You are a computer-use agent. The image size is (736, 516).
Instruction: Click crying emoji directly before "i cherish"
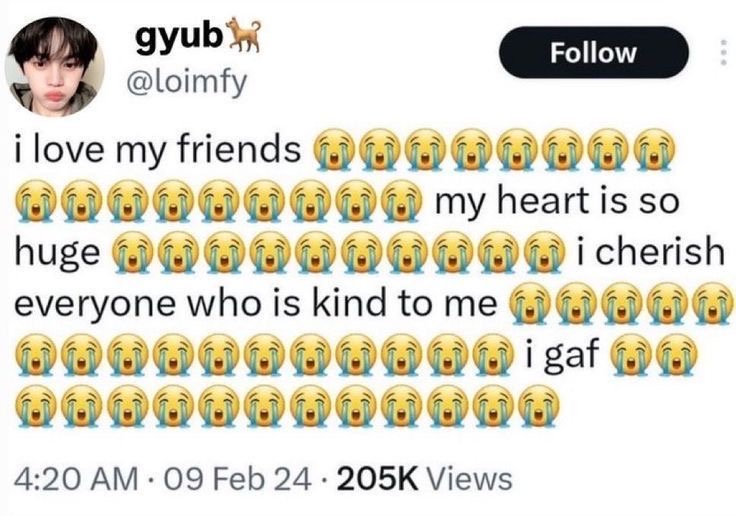point(543,252)
